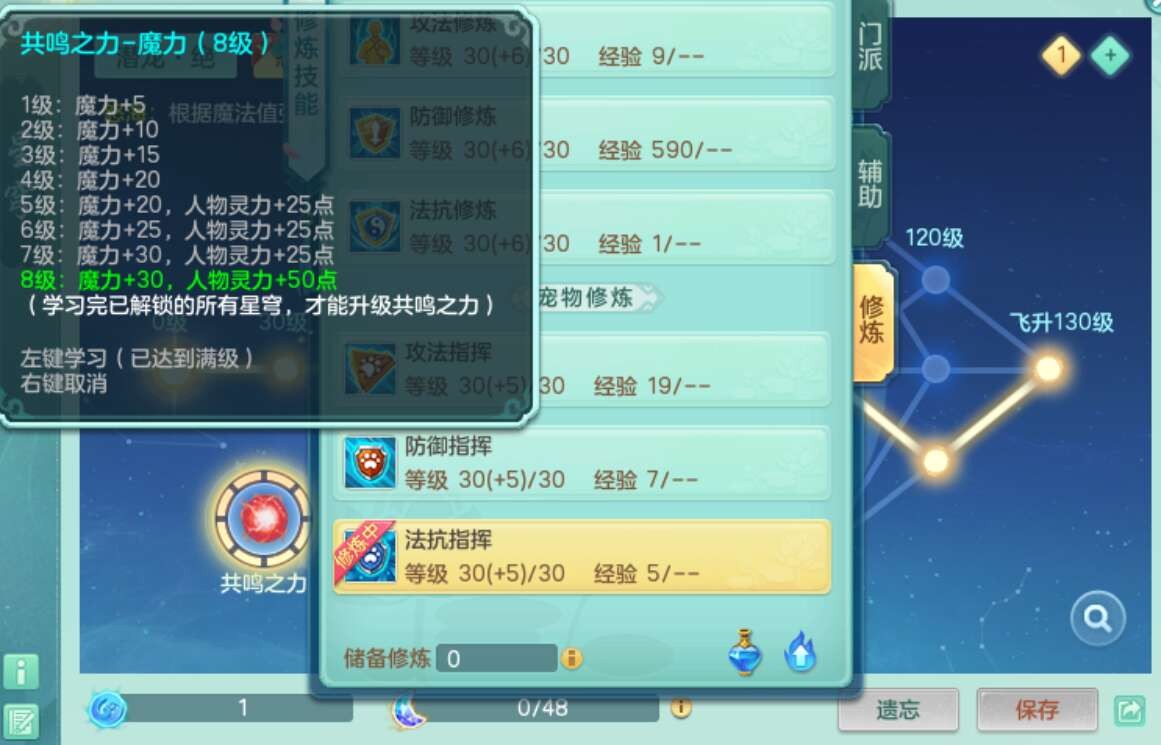Image resolution: width=1161 pixels, height=745 pixels.
Task: Select the 修炼 tab
Action: click(x=873, y=321)
